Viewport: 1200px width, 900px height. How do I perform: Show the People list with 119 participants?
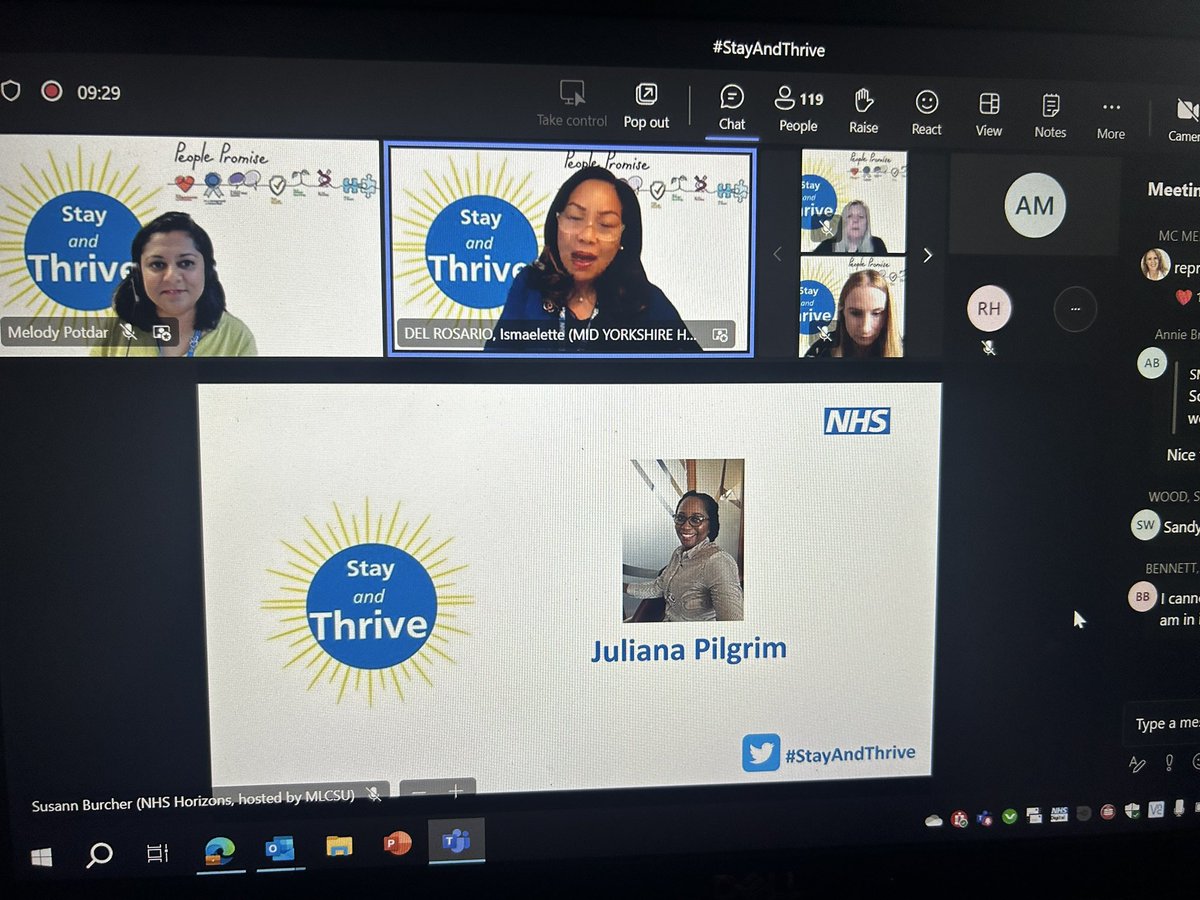pos(798,108)
